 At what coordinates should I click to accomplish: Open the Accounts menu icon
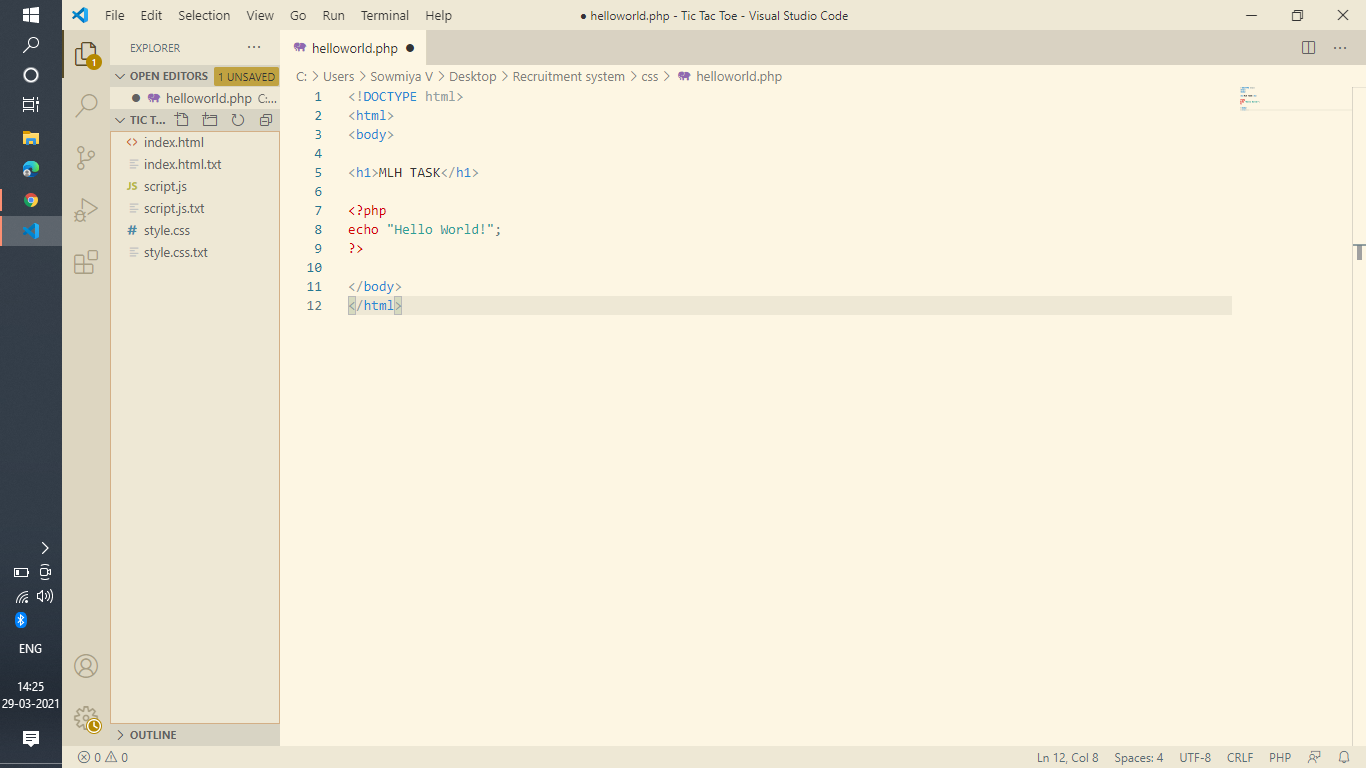(86, 666)
